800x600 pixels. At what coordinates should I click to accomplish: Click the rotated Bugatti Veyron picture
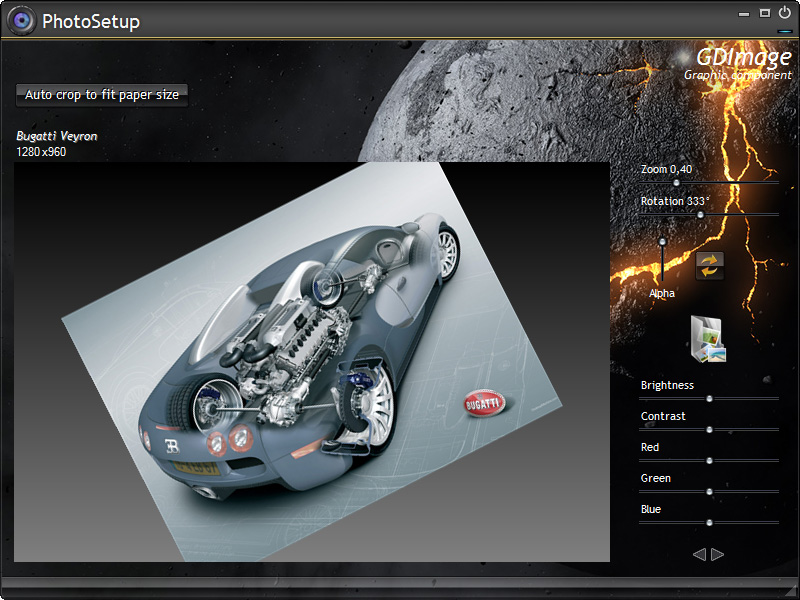(311, 362)
